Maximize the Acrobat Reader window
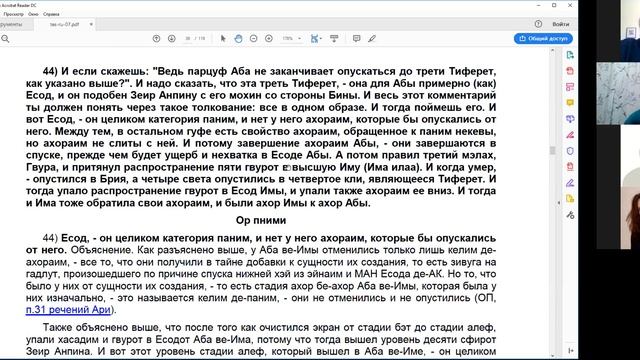The image size is (640, 360). [x=554, y=5]
